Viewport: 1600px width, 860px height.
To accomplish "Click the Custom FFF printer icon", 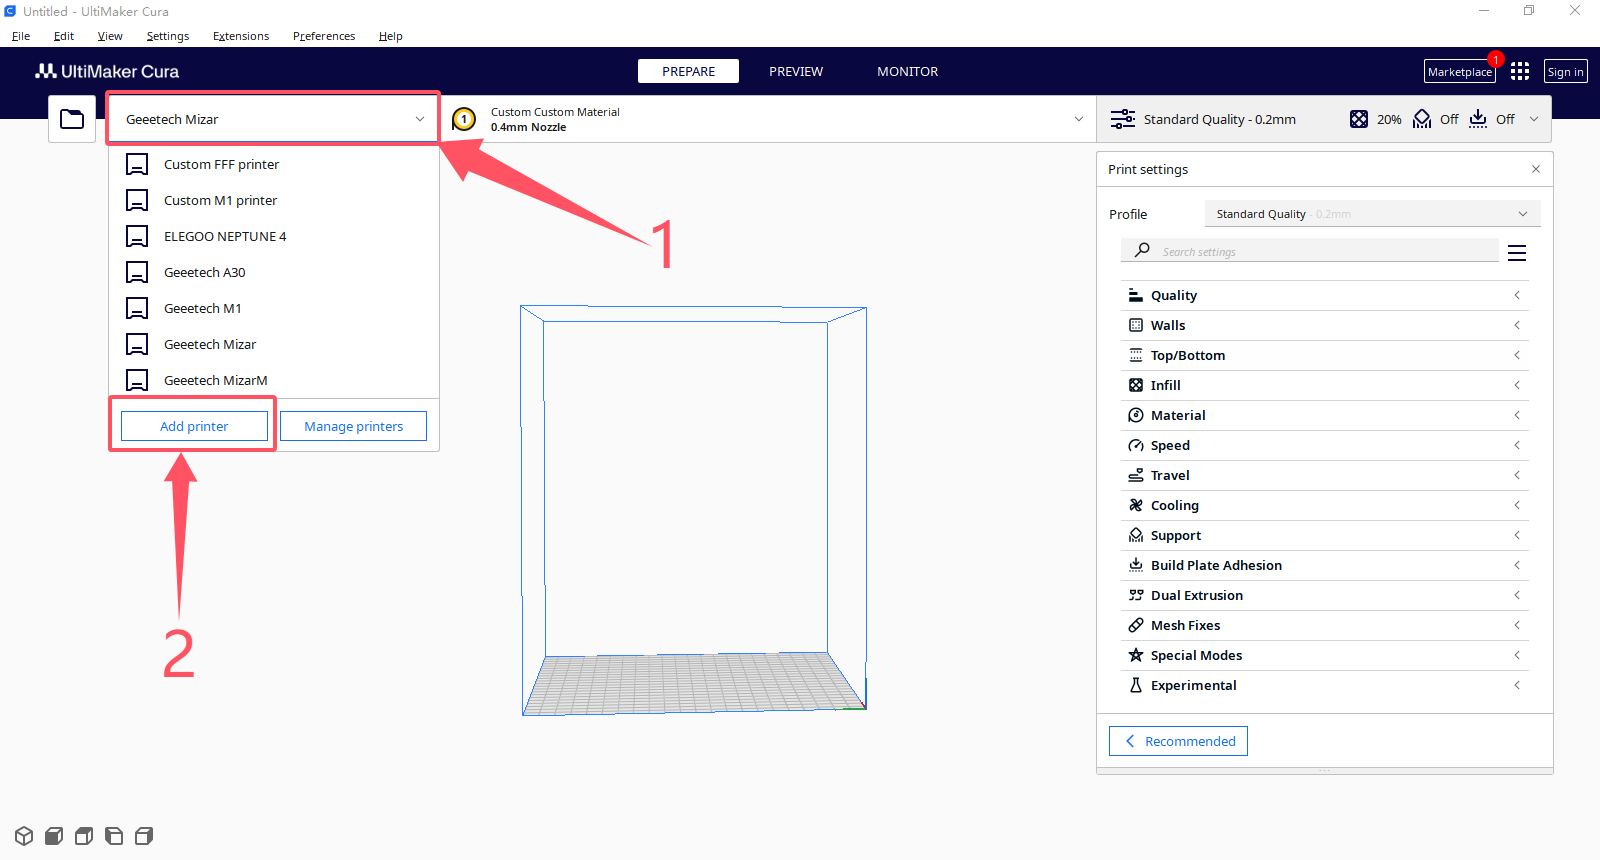I will coord(137,164).
